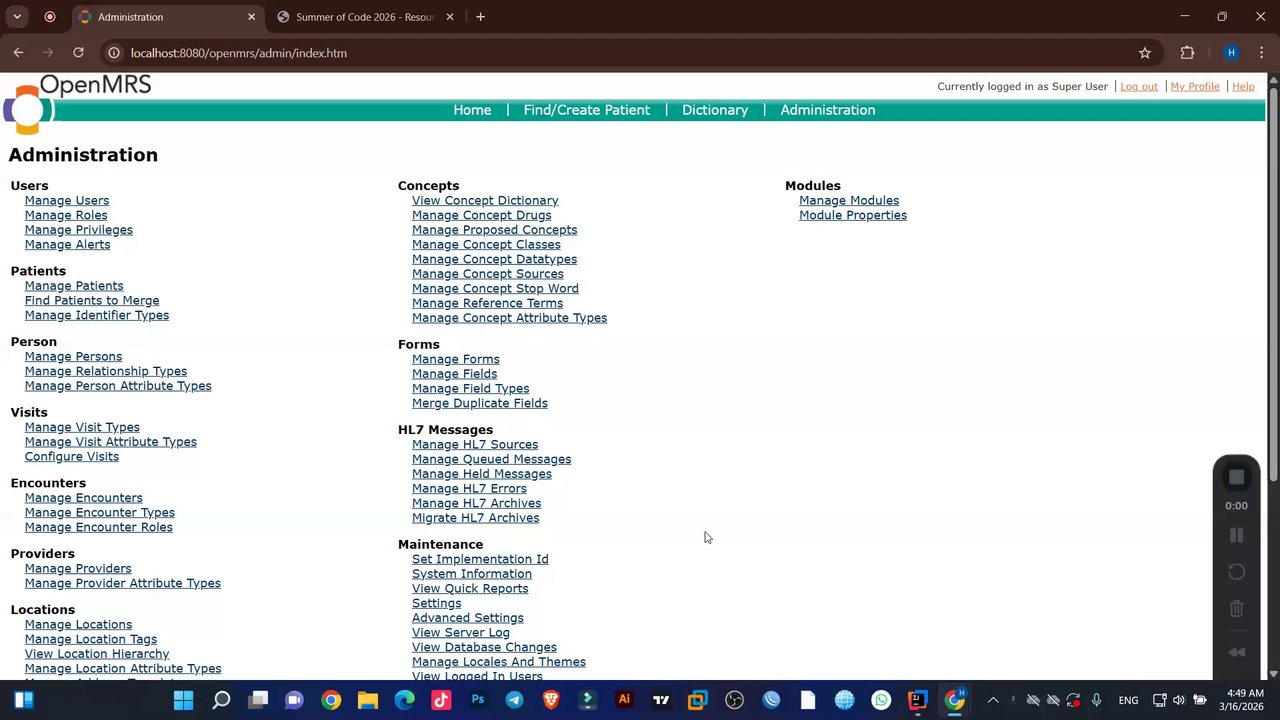Open Windows Search from the taskbar

click(221, 700)
